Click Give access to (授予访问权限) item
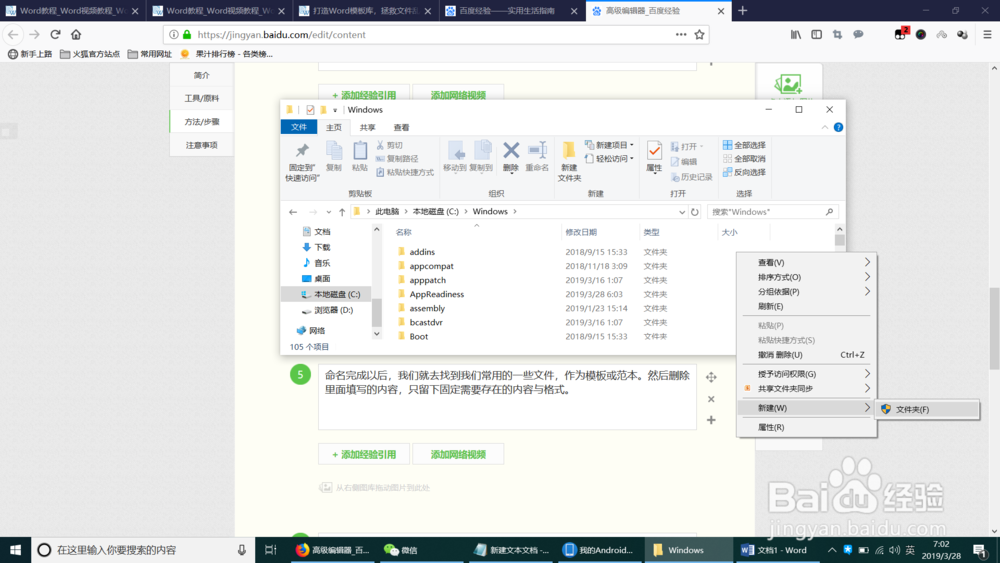Screen dimensions: 1000x563 click(x=807, y=374)
